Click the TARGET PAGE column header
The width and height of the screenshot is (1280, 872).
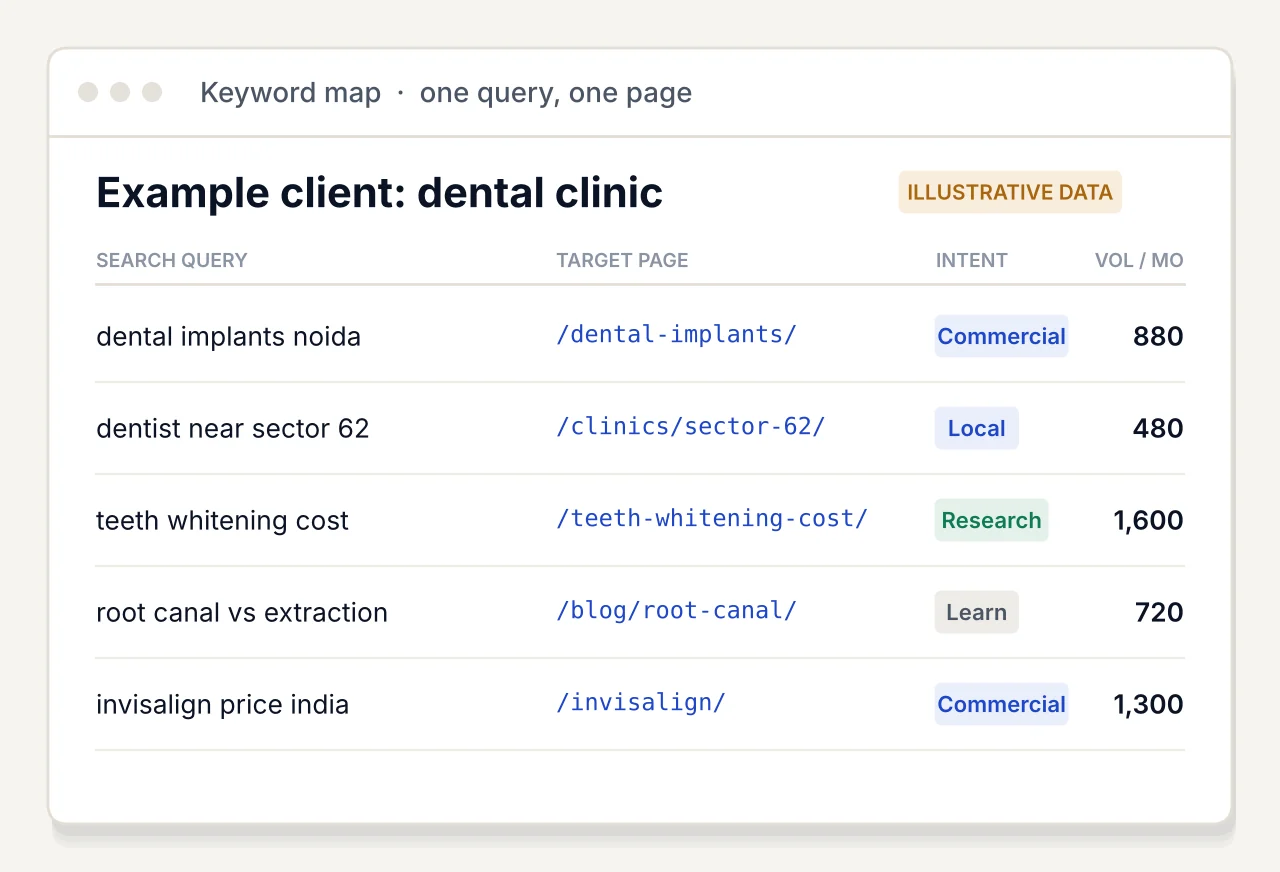pyautogui.click(x=622, y=260)
